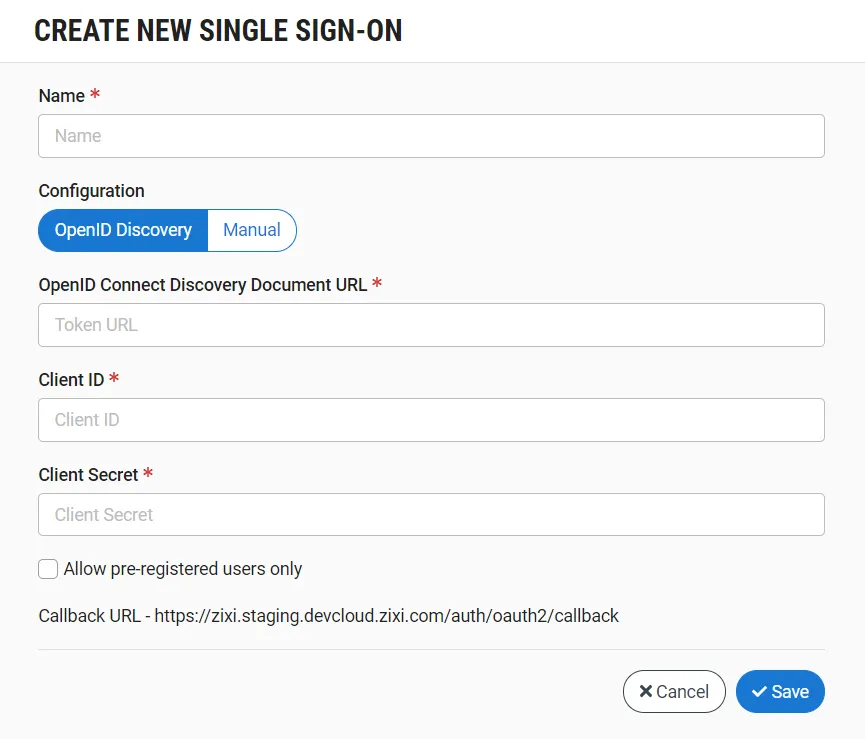Click the Name field label

coord(62,96)
